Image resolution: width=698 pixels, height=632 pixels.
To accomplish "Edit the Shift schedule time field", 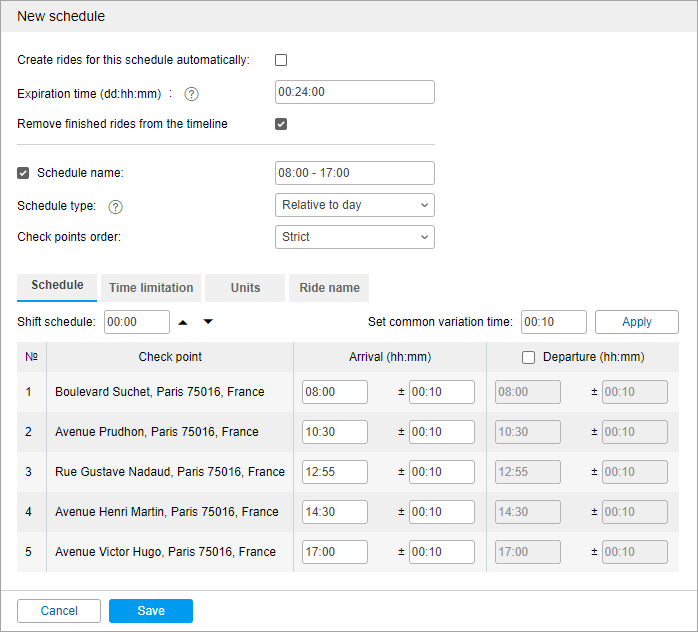I will [x=136, y=322].
